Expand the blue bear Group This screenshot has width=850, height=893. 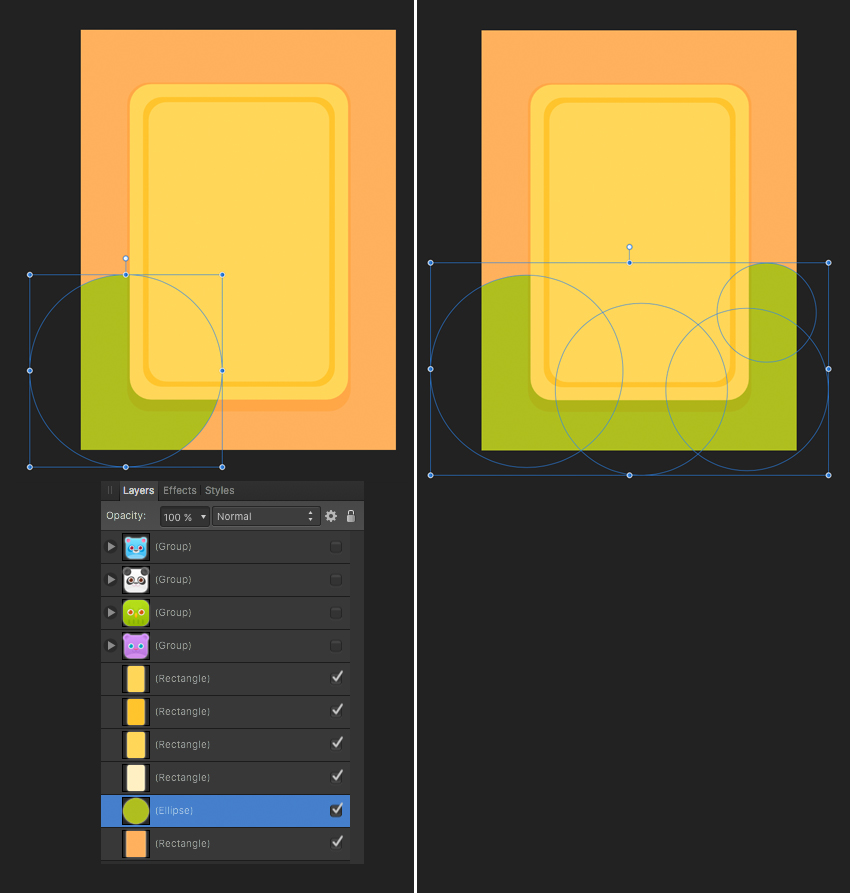point(111,547)
